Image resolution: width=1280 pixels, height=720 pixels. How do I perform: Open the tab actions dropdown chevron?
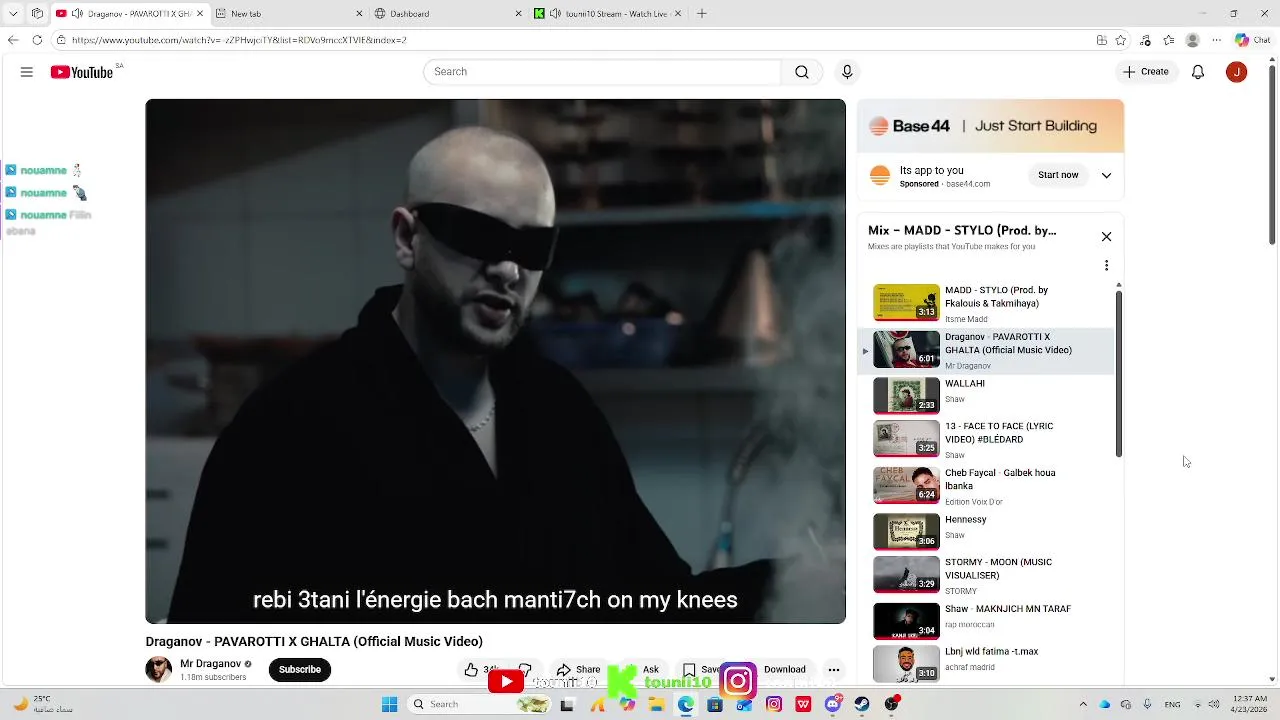13,13
